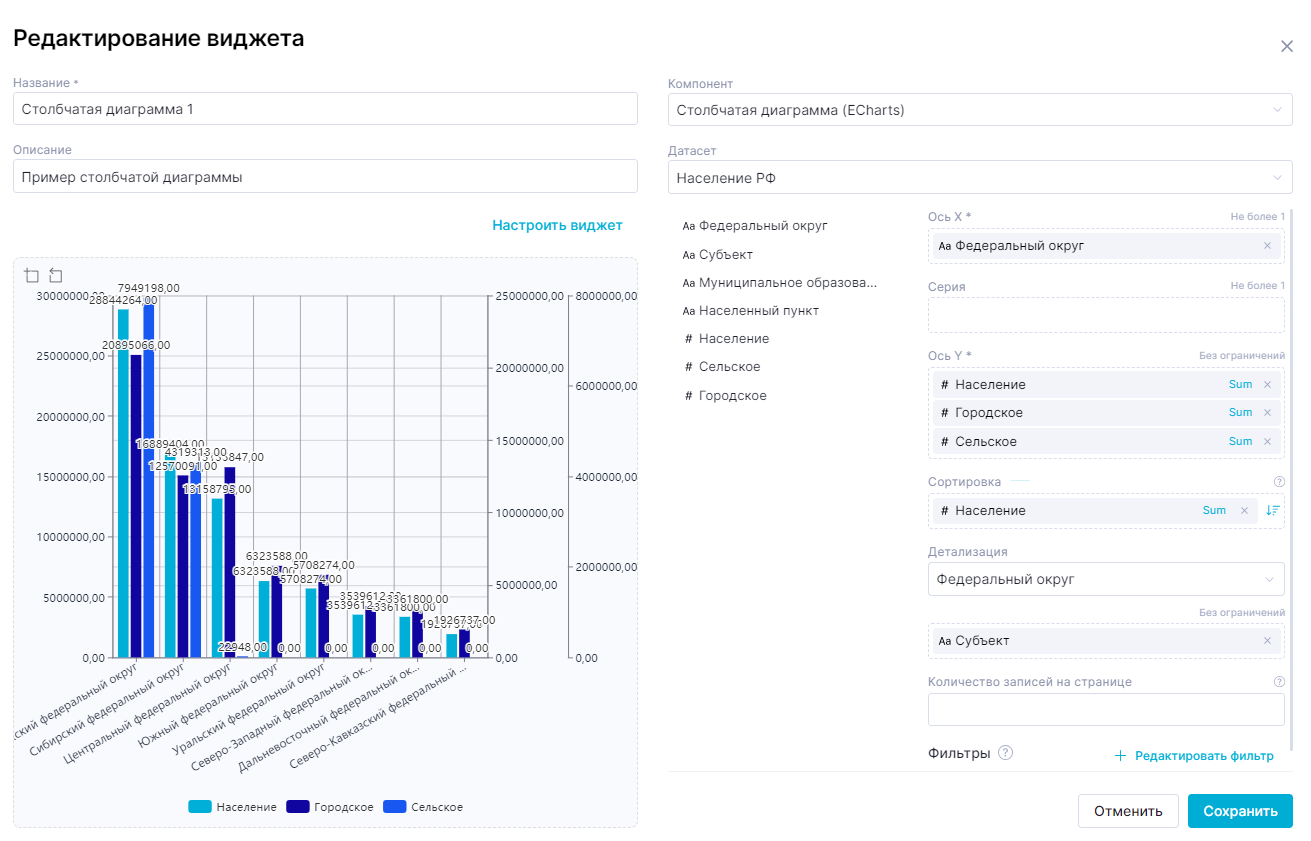The height and width of the screenshot is (841, 1311).
Task: Toggle Население series in the chart legend
Action: point(232,807)
